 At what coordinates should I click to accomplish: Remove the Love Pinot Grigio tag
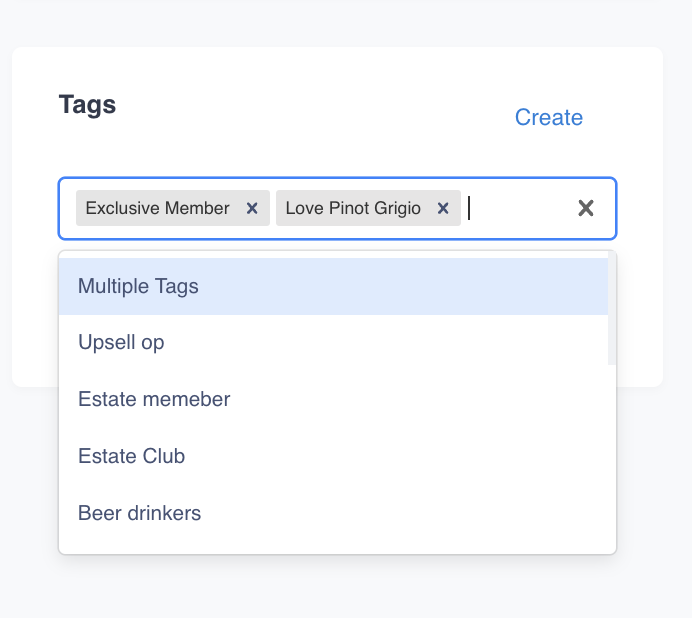click(x=443, y=208)
